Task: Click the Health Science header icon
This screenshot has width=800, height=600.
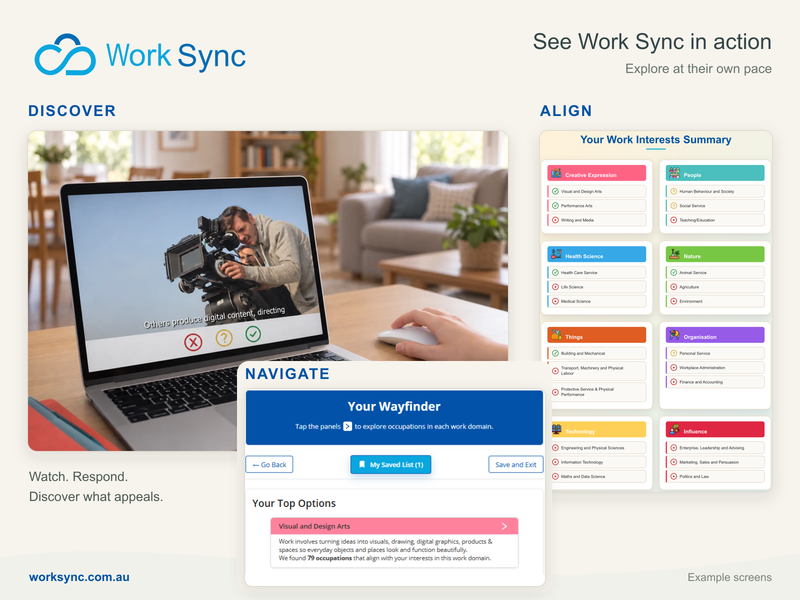Action: 556,254
